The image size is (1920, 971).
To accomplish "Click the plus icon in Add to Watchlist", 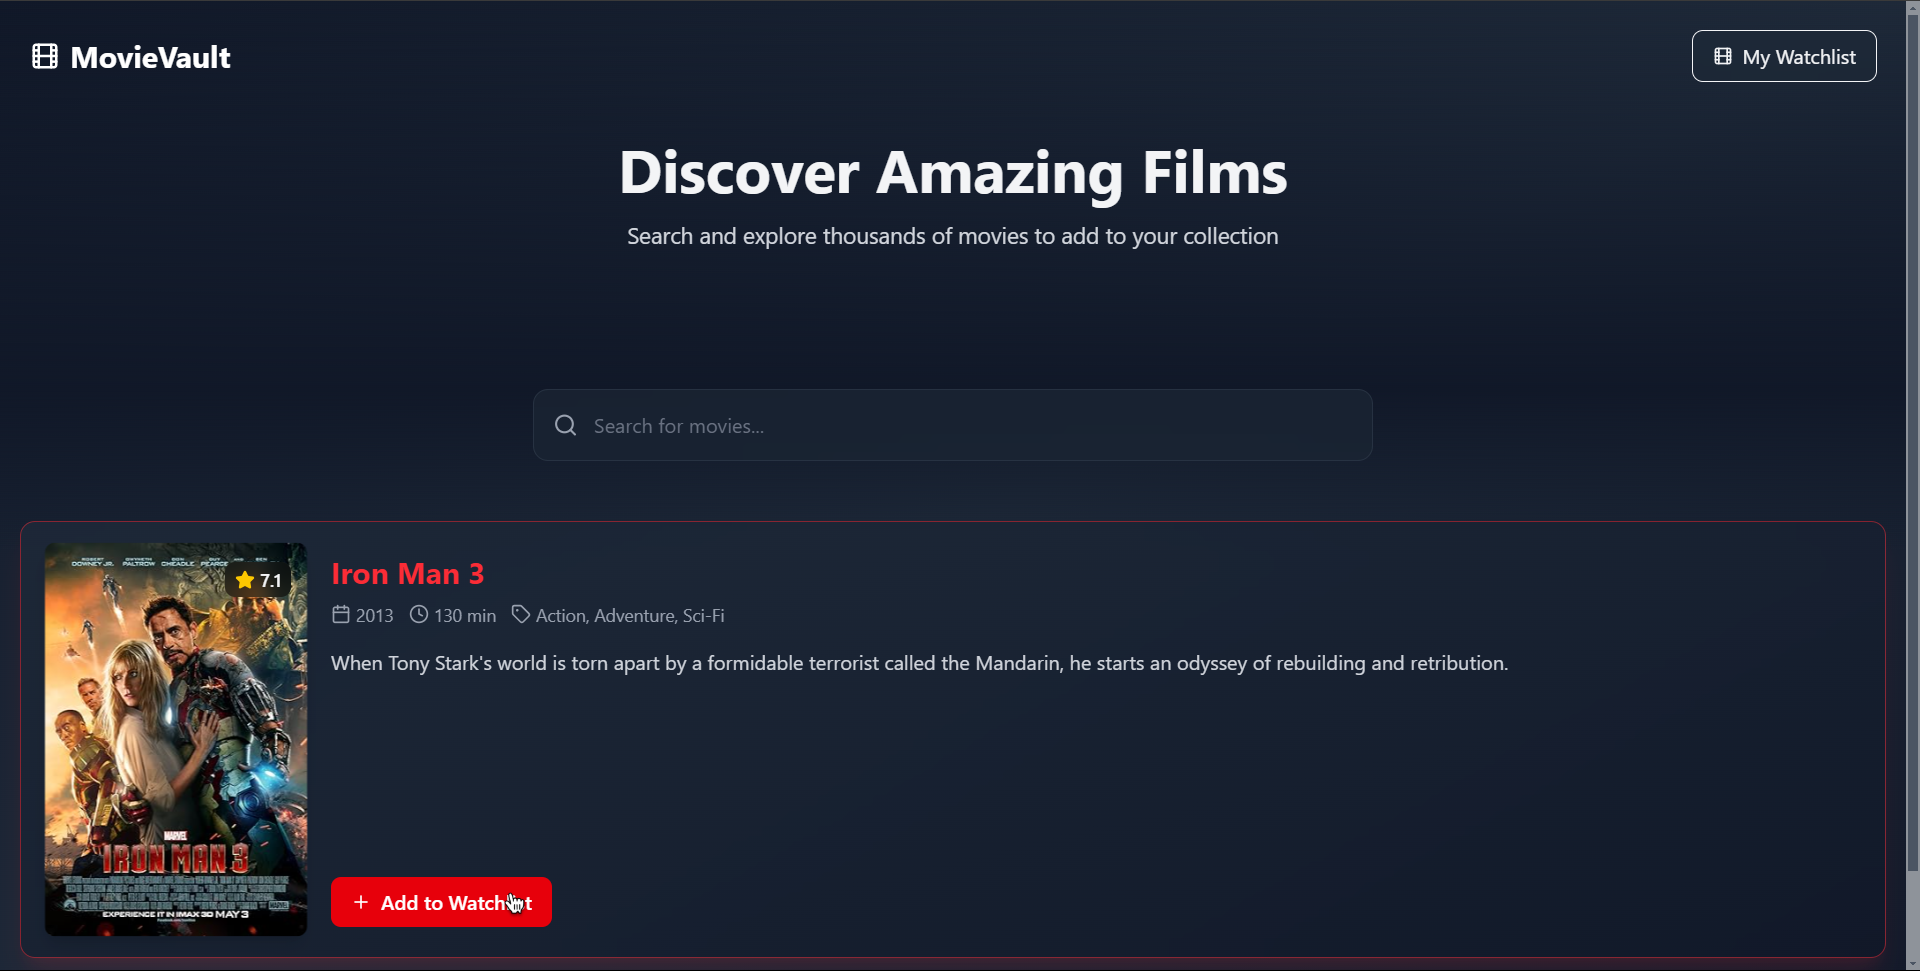I will point(361,902).
